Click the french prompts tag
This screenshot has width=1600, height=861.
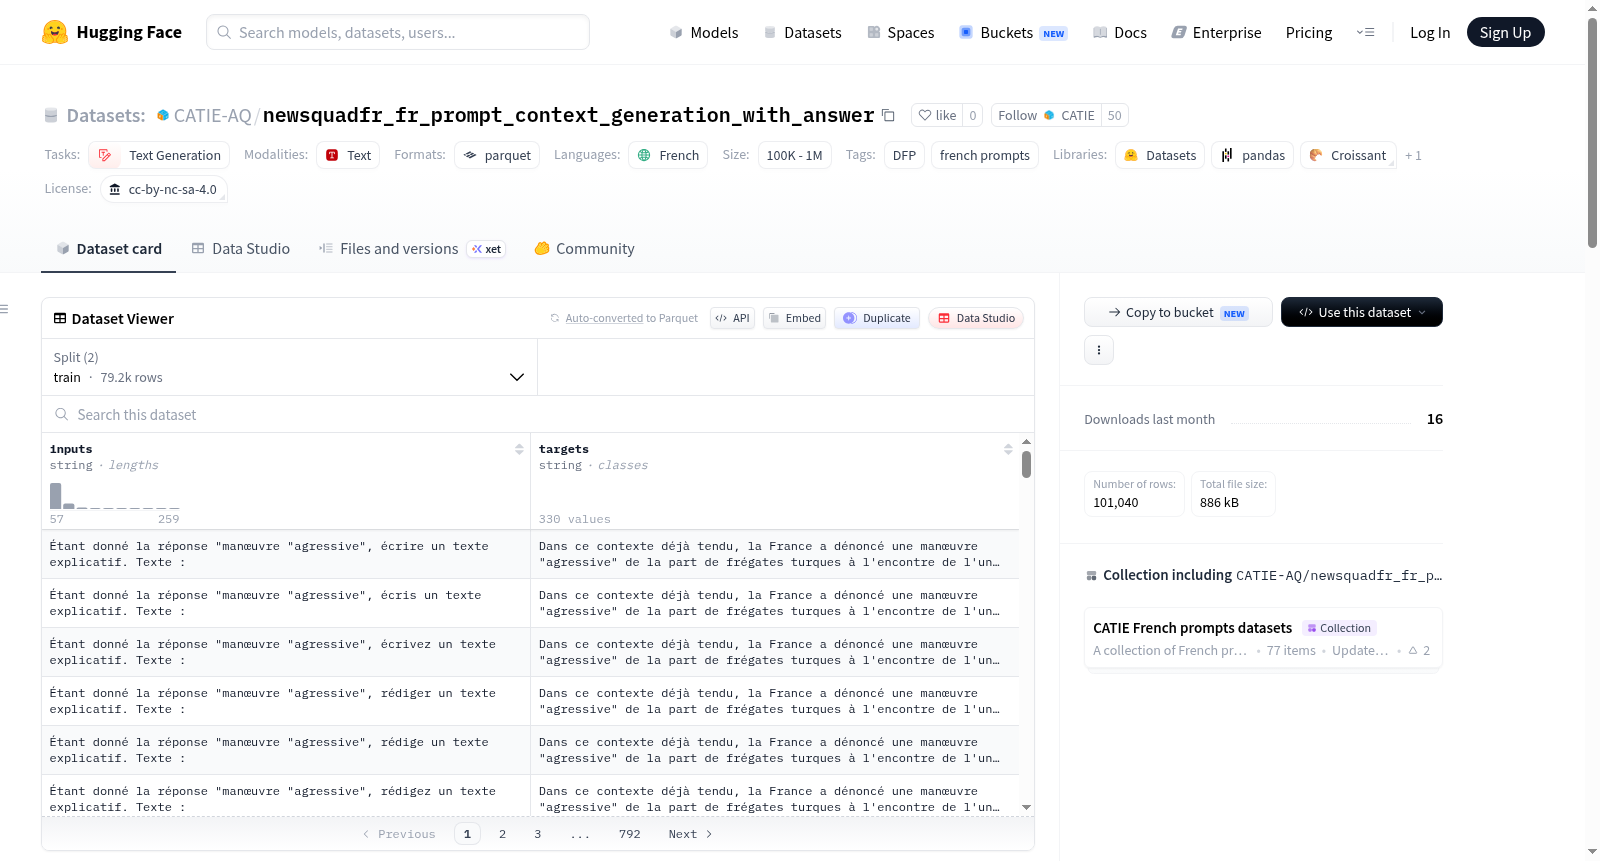tap(985, 155)
